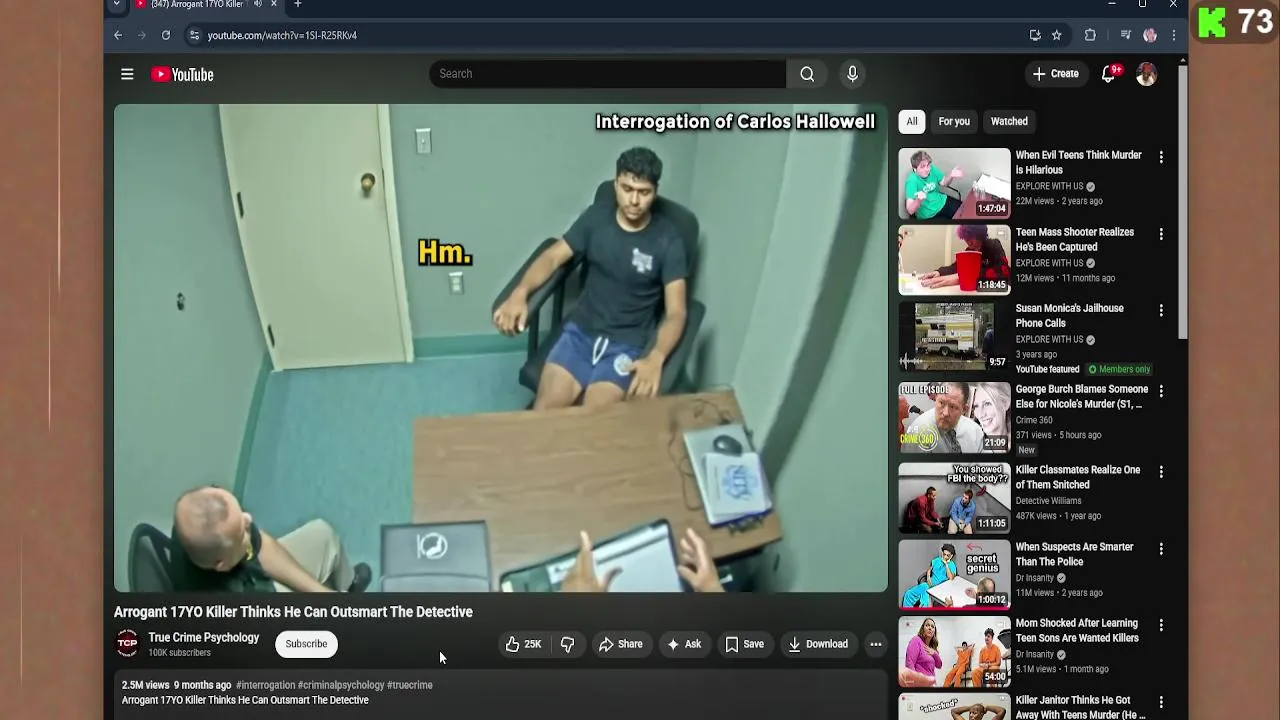The image size is (1280, 720).
Task: Install app icon in address bar
Action: tap(1035, 35)
